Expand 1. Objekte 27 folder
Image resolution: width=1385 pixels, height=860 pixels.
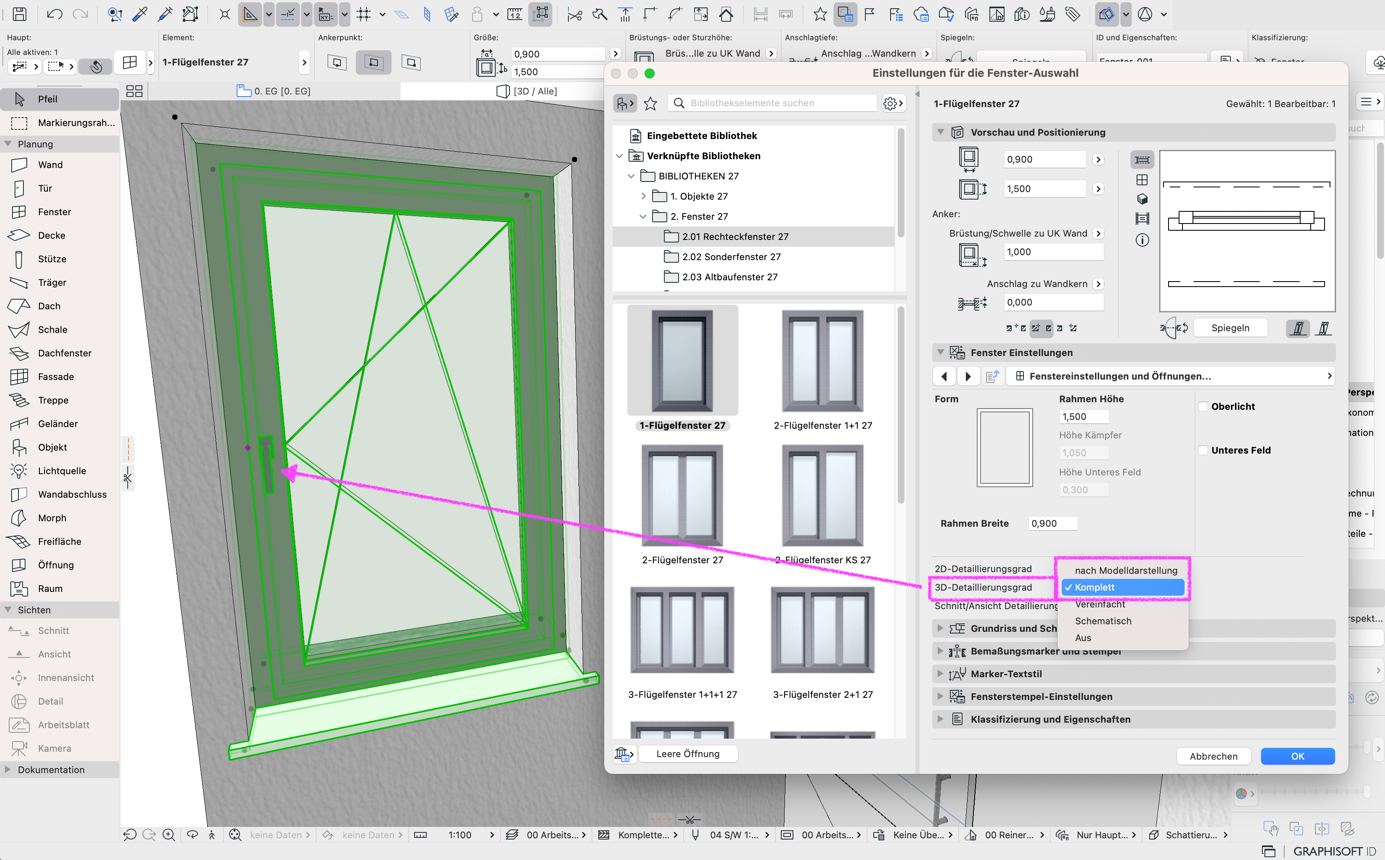click(644, 197)
